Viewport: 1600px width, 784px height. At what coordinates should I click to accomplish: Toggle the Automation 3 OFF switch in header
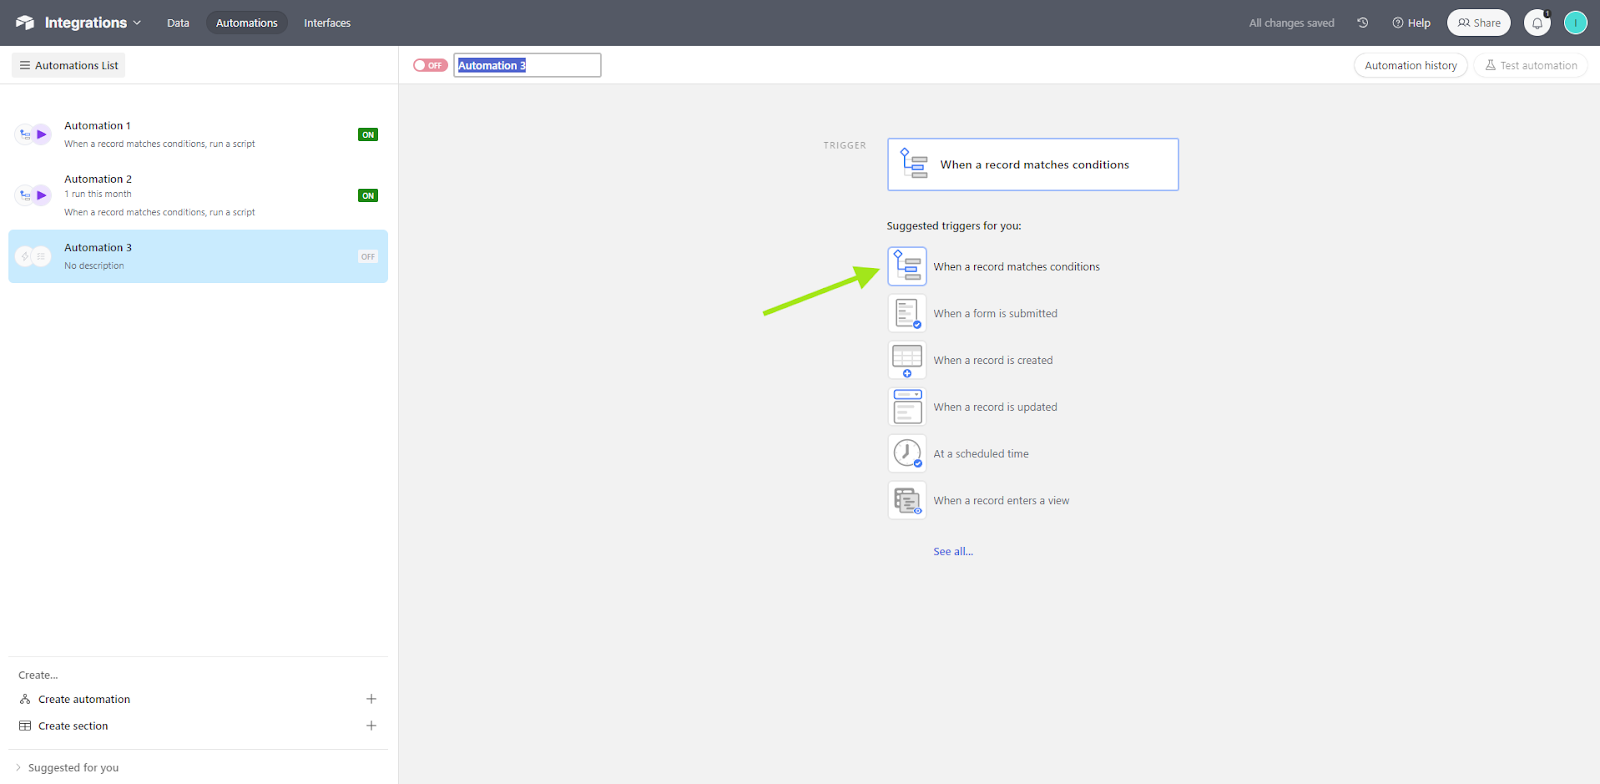[430, 65]
